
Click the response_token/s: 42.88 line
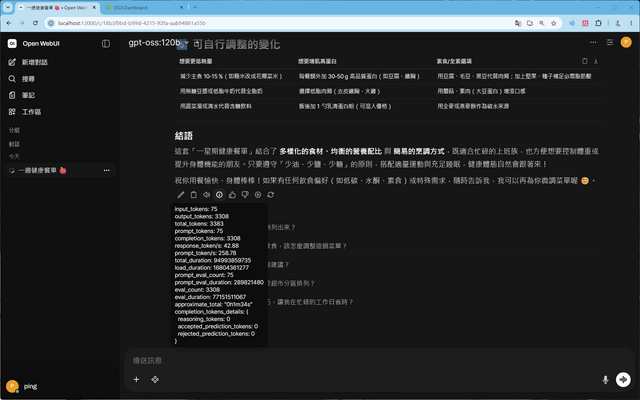tap(207, 246)
